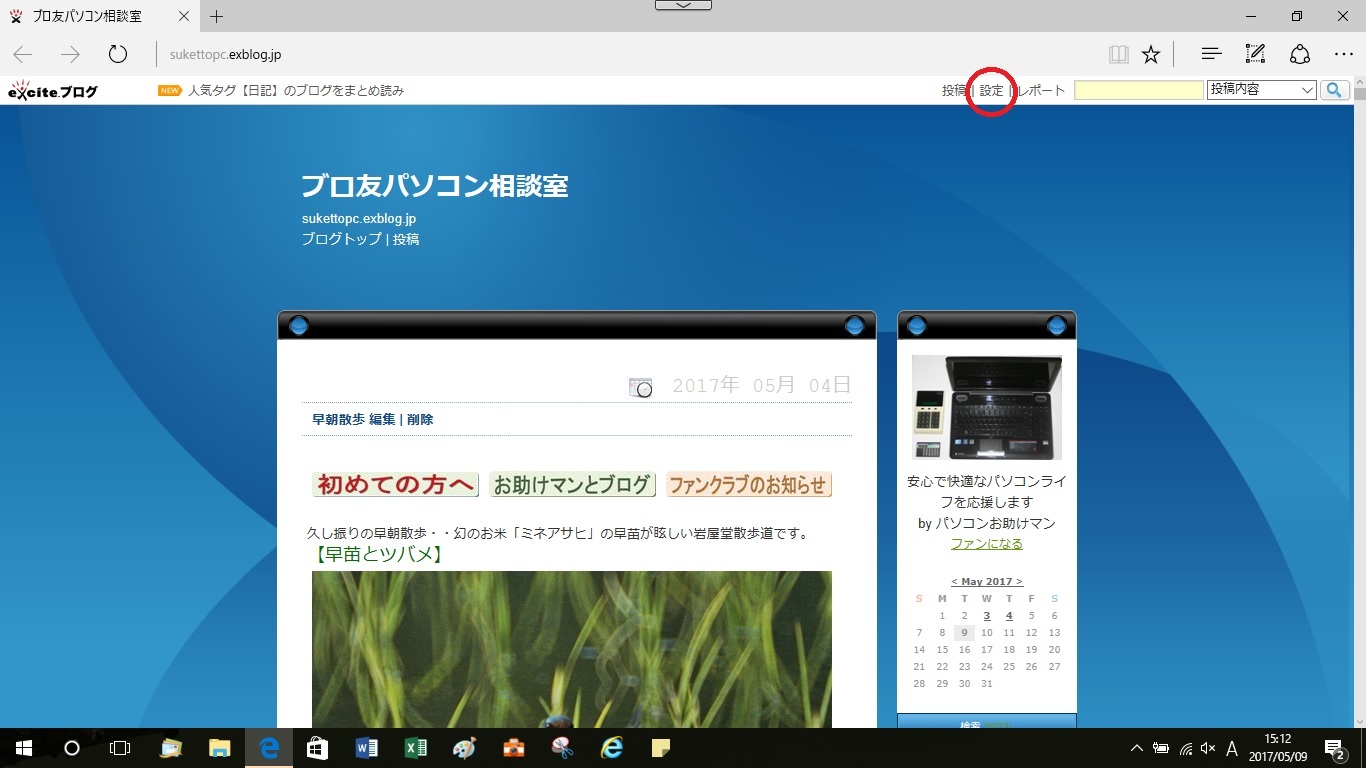Click the laptop and calculator profile image
Image resolution: width=1366 pixels, height=768 pixels.
coord(987,407)
